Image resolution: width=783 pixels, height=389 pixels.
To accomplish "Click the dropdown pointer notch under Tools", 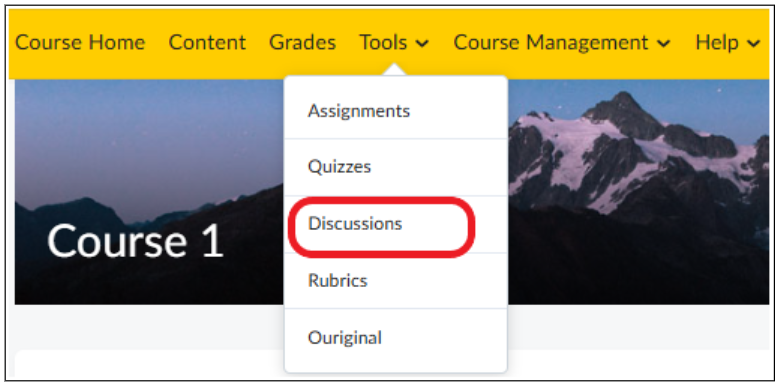I will point(394,70).
